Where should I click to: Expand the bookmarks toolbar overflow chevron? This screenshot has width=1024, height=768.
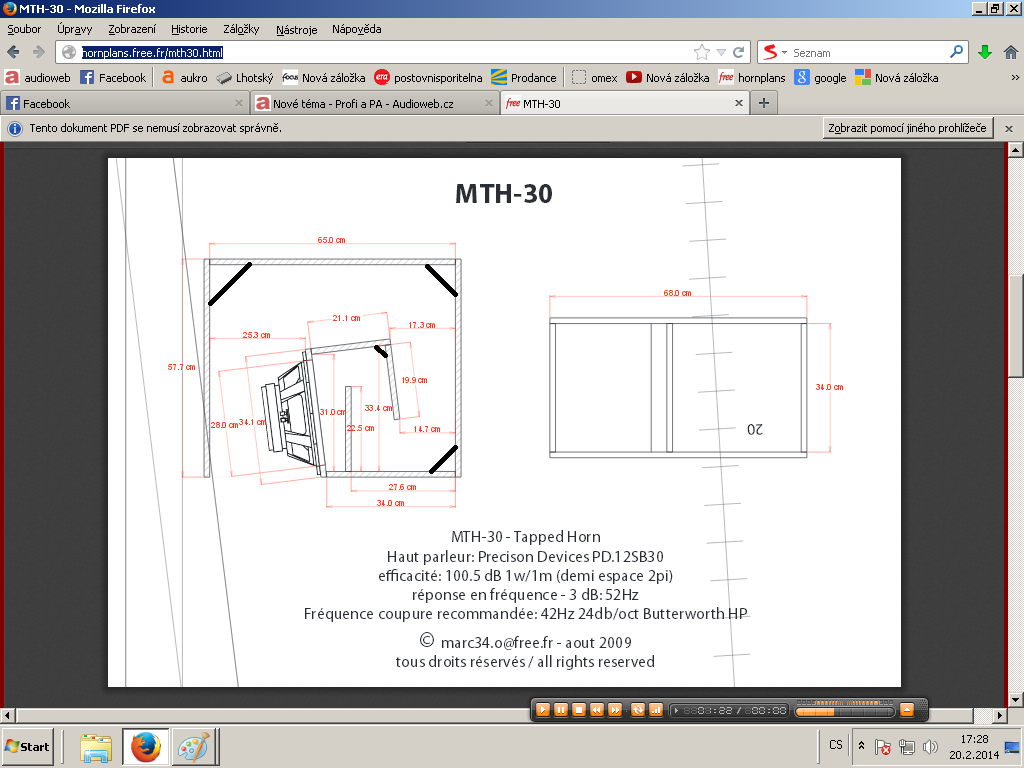point(1015,77)
